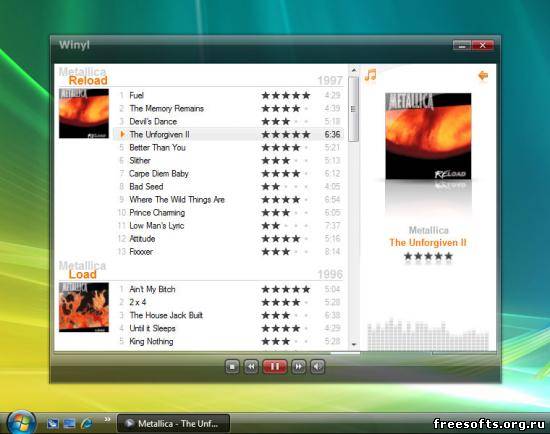This screenshot has height=434, width=550.
Task: Open Internet Explorer from the taskbar
Action: click(x=87, y=423)
